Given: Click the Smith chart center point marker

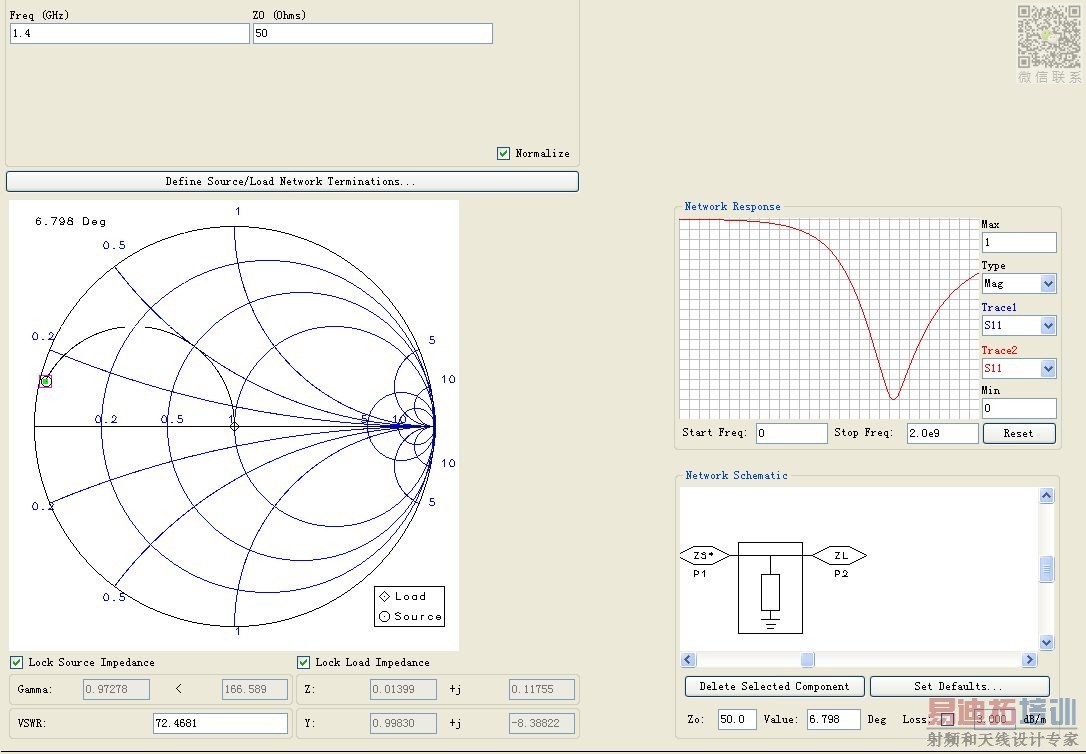Looking at the screenshot, I should click(x=235, y=426).
